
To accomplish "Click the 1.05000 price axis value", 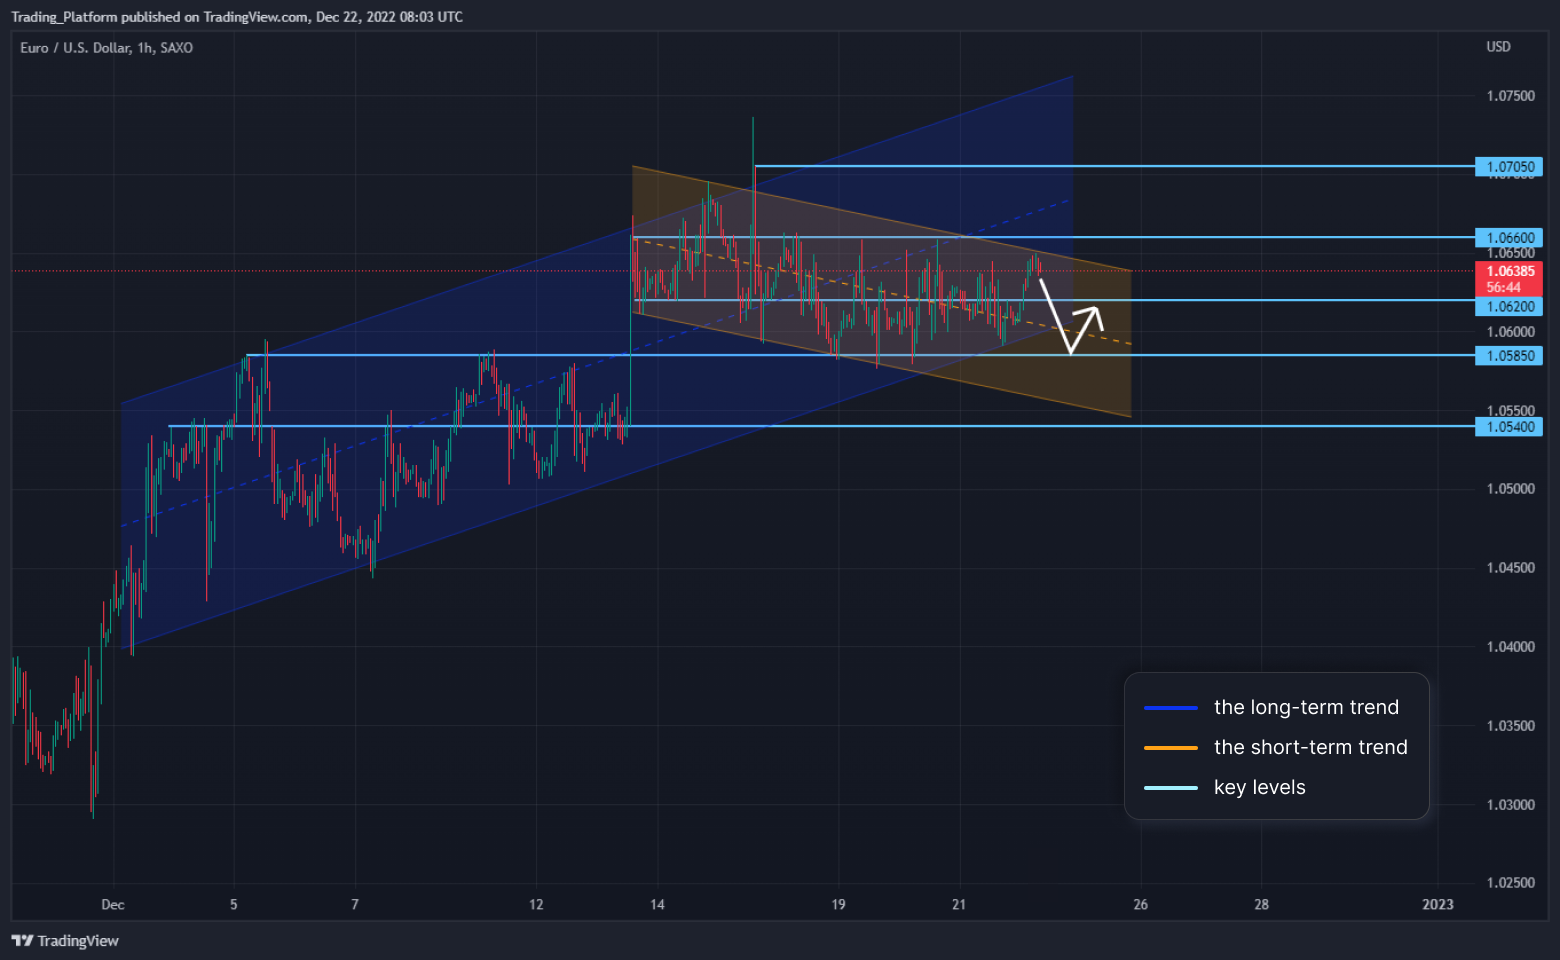I will [x=1510, y=489].
